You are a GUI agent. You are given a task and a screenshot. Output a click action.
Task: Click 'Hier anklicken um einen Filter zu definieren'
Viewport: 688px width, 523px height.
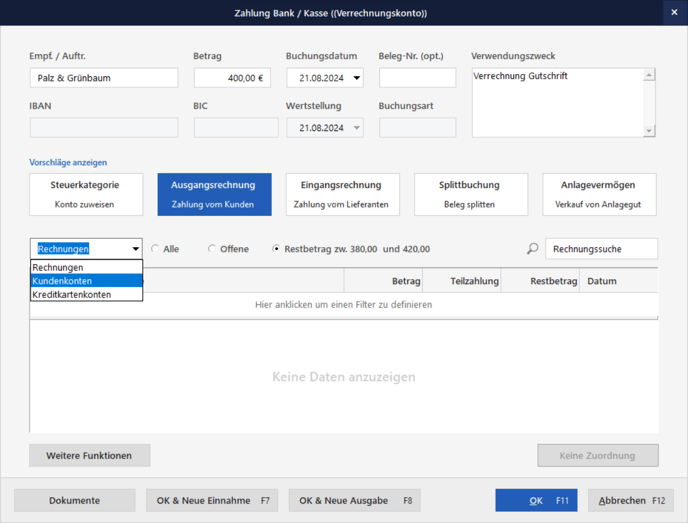coord(344,304)
